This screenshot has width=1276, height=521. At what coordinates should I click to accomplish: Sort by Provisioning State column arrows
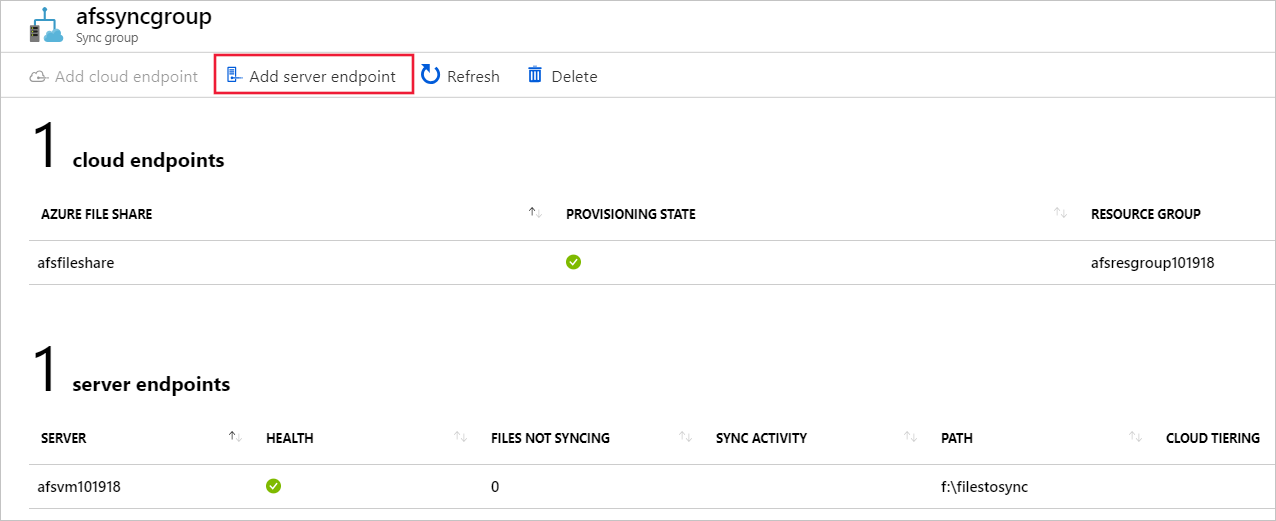click(1060, 213)
